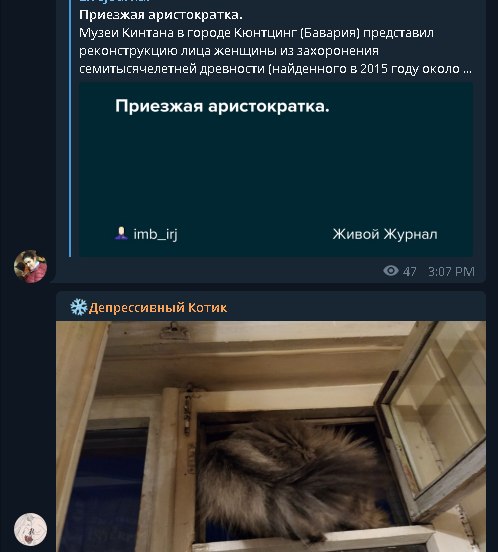498x552 pixels.
Task: Click the Живой Журнал label in the card
Action: 385,234
